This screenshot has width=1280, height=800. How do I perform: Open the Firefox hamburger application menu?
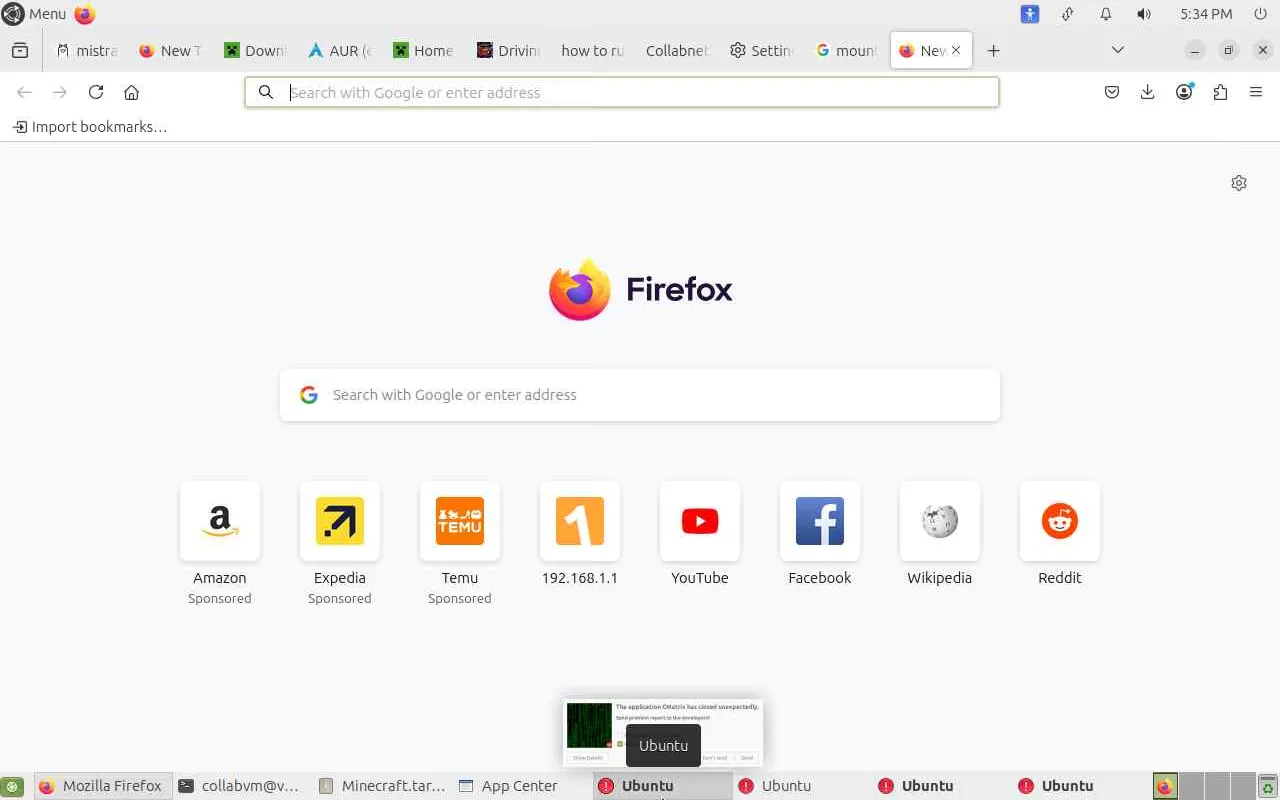click(x=1256, y=92)
